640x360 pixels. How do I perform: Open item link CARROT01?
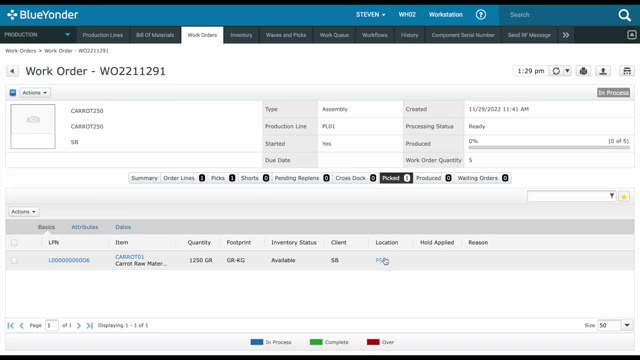tap(129, 257)
